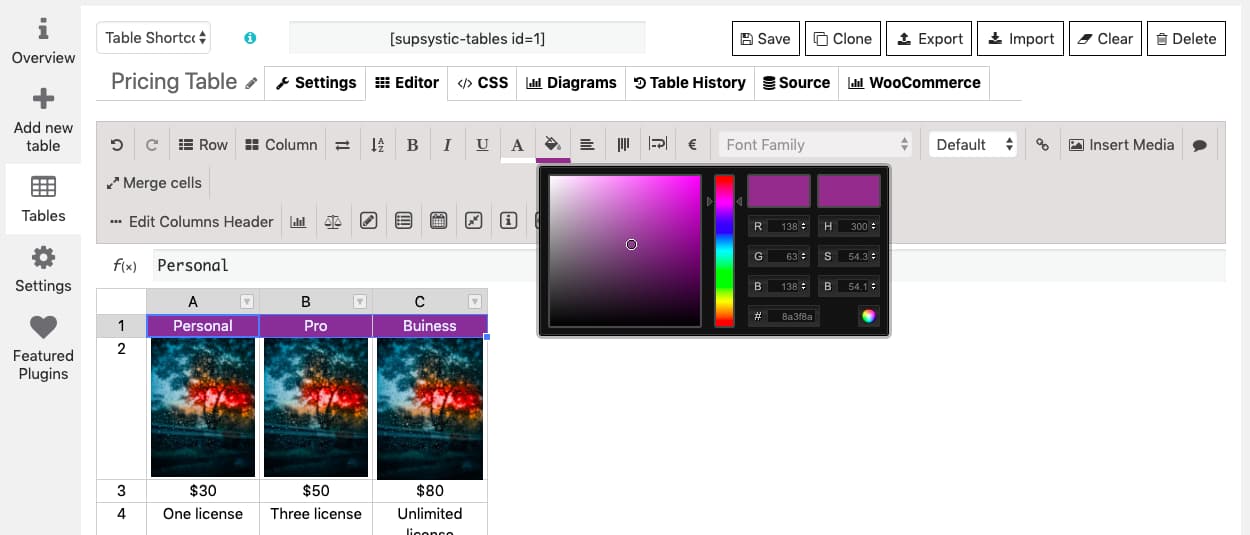Open the text color picker
Viewport: 1250px width, 535px height.
(x=517, y=145)
